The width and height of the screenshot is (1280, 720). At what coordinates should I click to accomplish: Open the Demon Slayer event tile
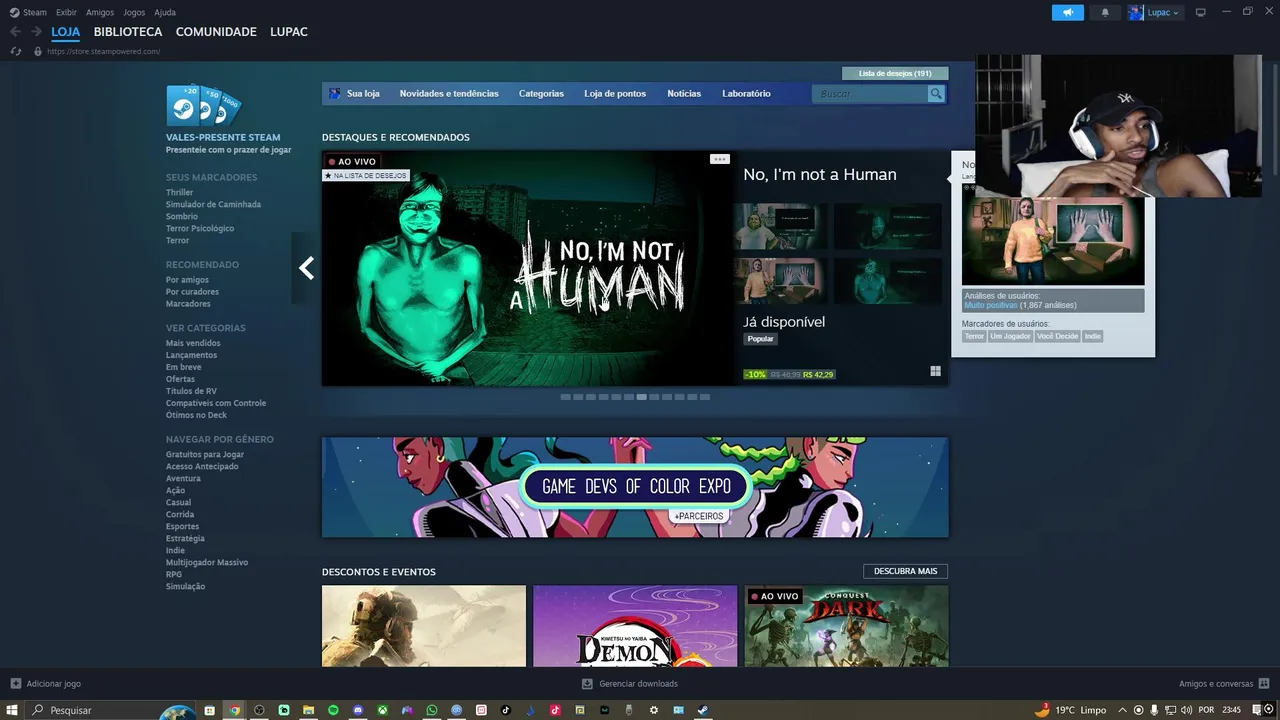pyautogui.click(x=635, y=626)
